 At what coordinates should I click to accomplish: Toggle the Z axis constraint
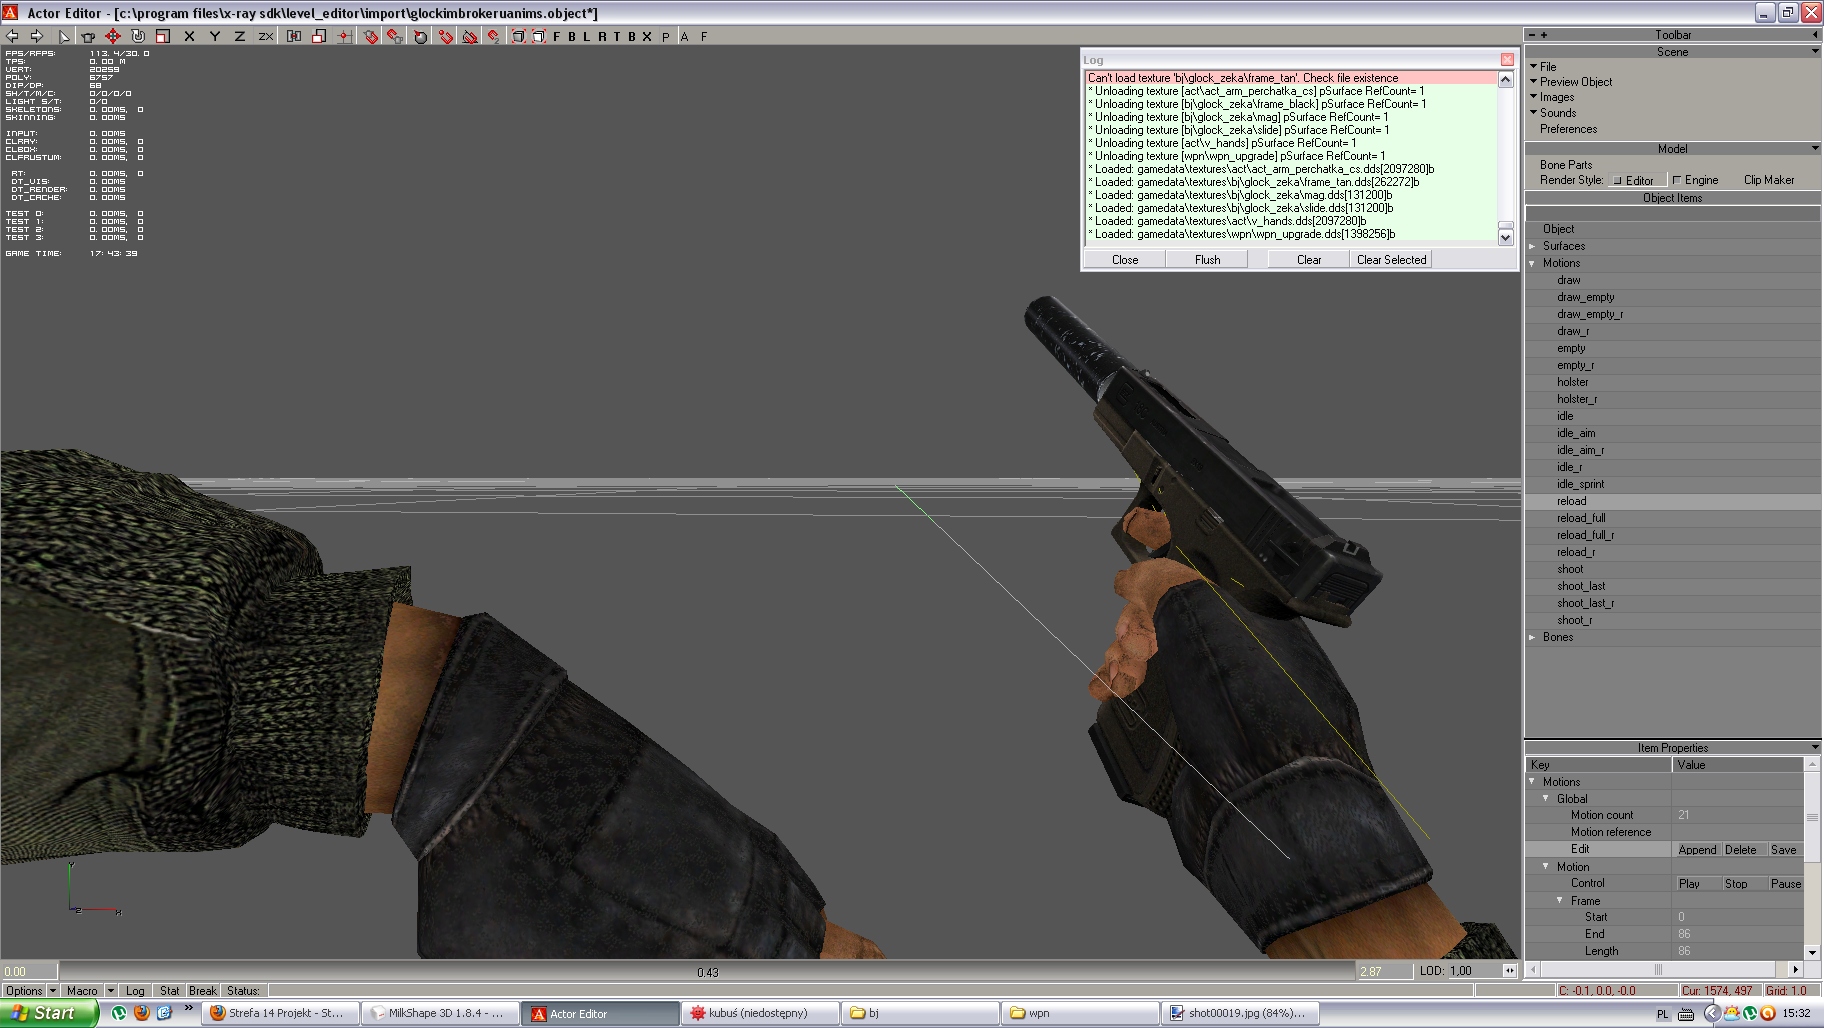click(239, 36)
